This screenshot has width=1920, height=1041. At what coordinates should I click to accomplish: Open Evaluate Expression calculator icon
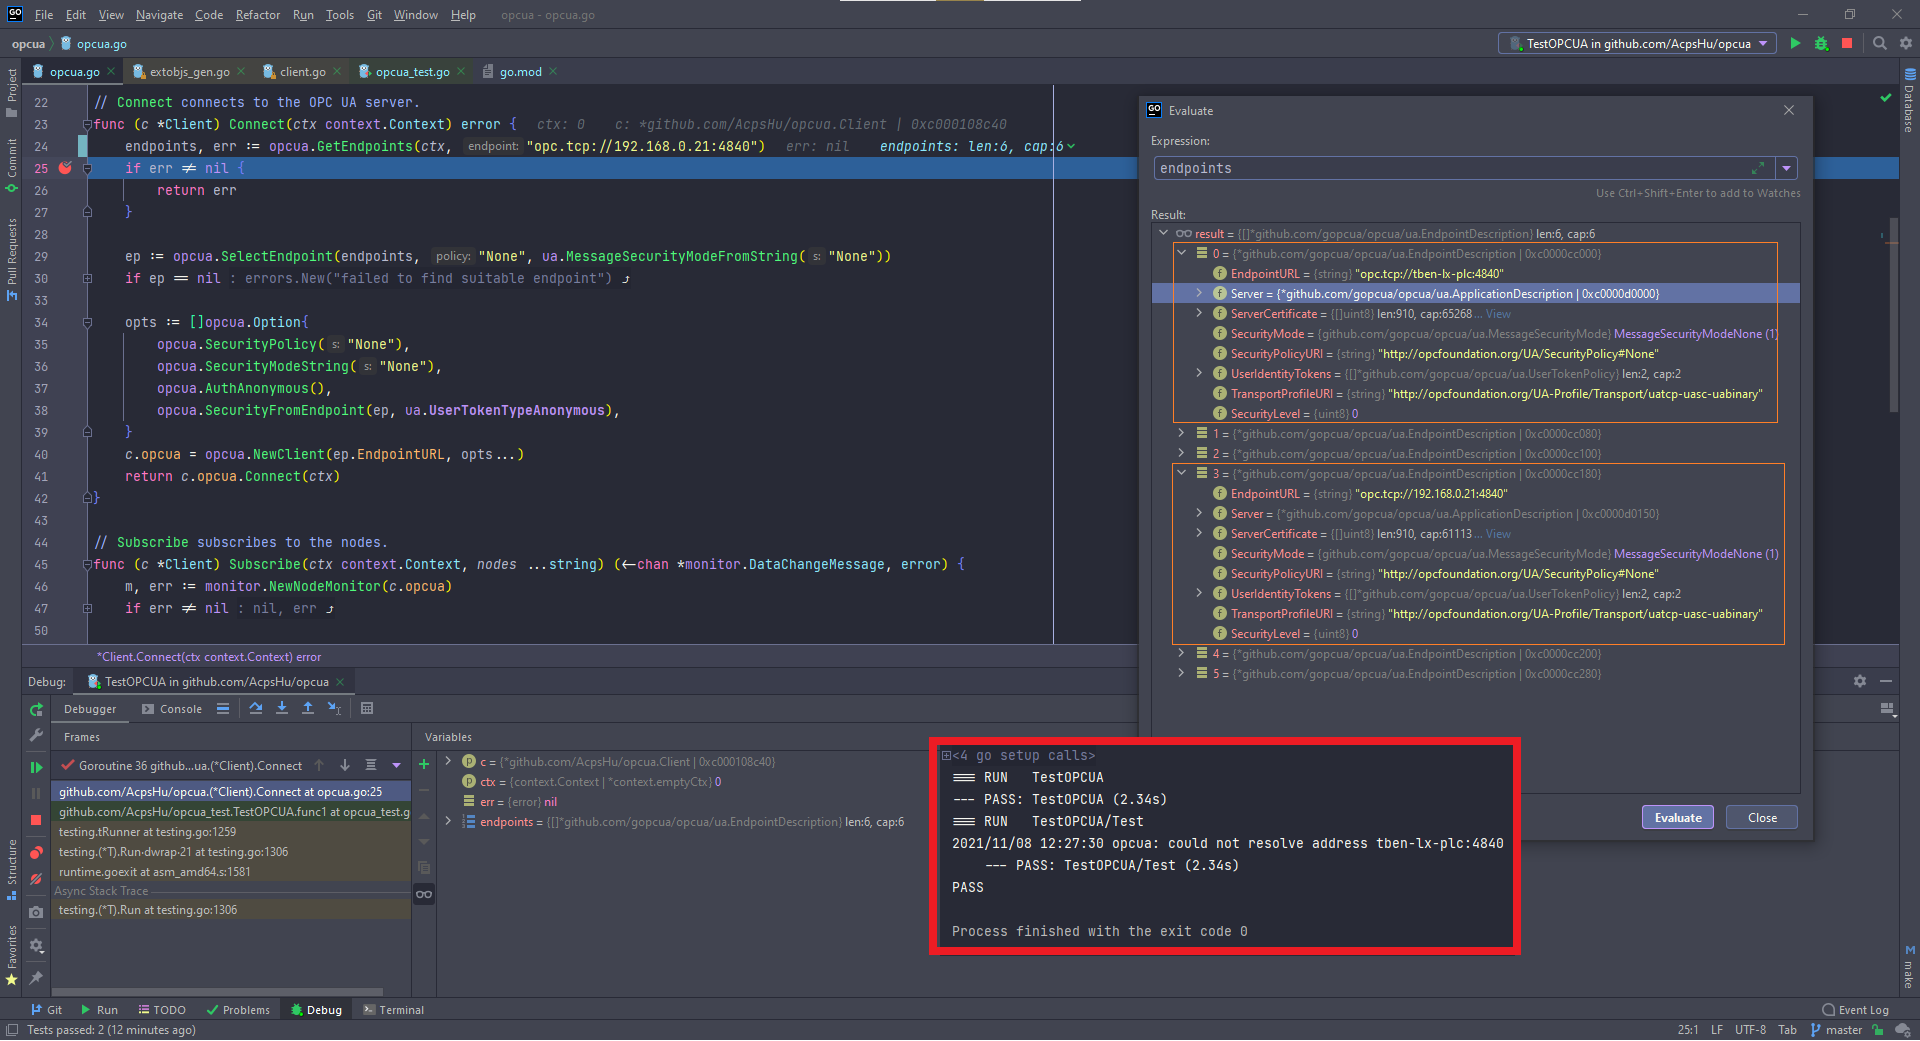[x=367, y=708]
